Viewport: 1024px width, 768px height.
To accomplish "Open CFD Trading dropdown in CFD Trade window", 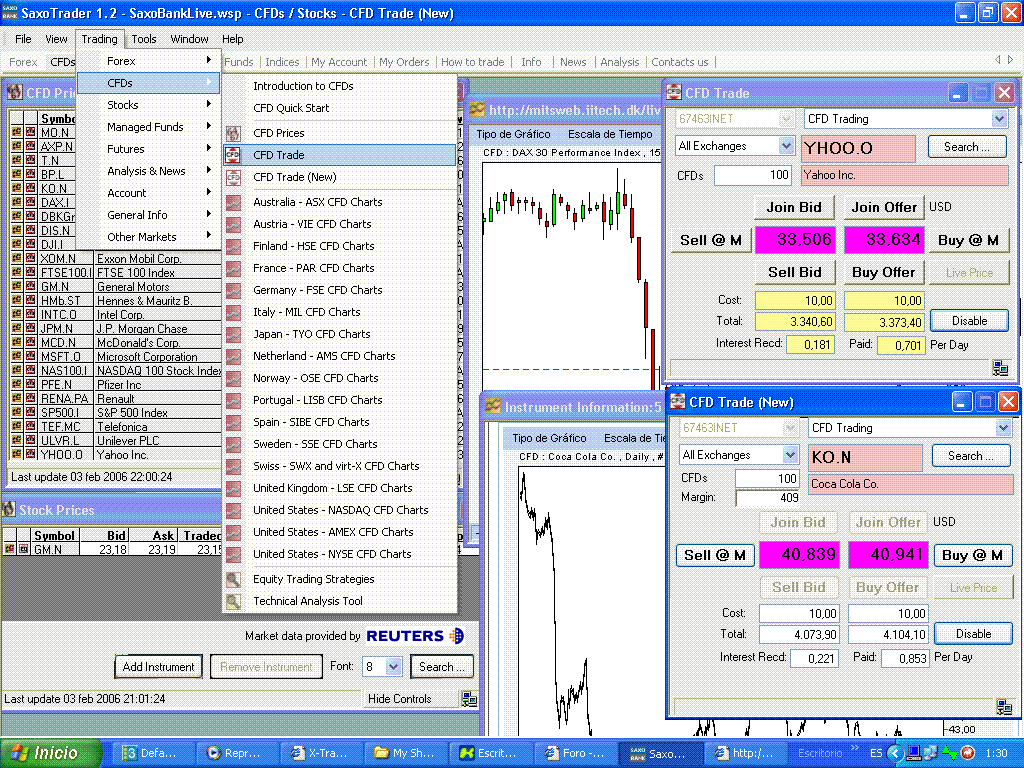I will point(999,119).
